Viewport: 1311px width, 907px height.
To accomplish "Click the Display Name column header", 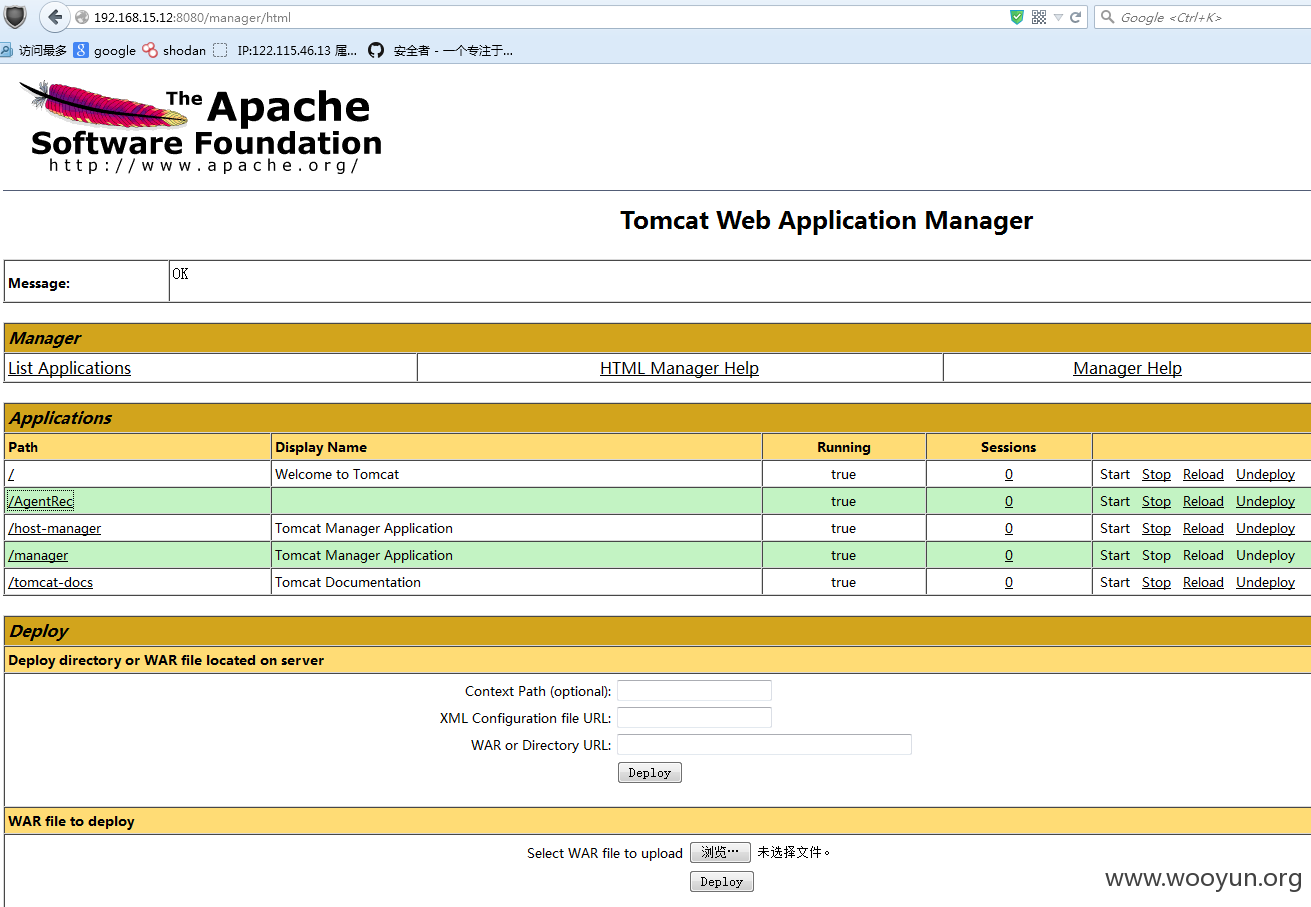I will click(x=321, y=447).
